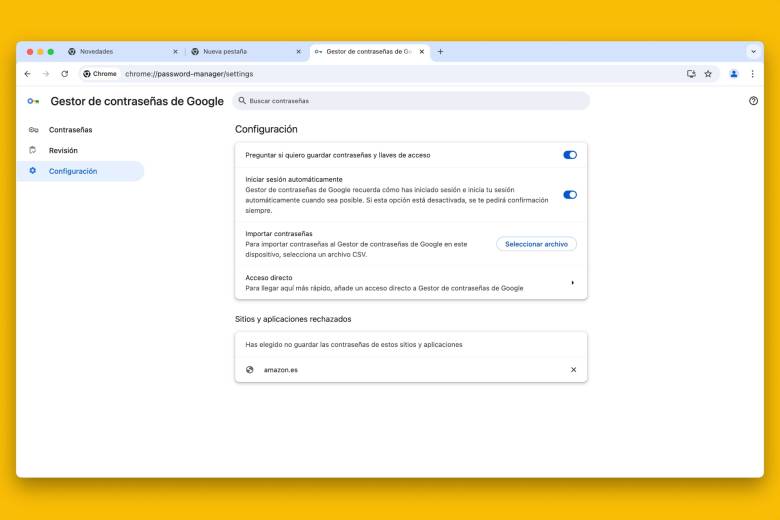The image size is (780, 520).
Task: Open the tab search dropdown chevron
Action: 753,51
